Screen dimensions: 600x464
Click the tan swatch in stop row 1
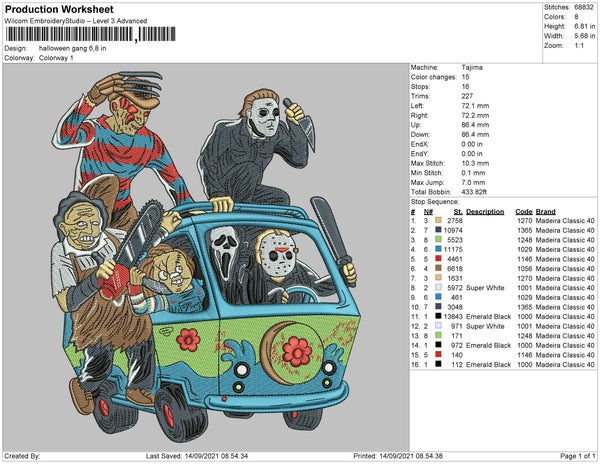click(438, 220)
